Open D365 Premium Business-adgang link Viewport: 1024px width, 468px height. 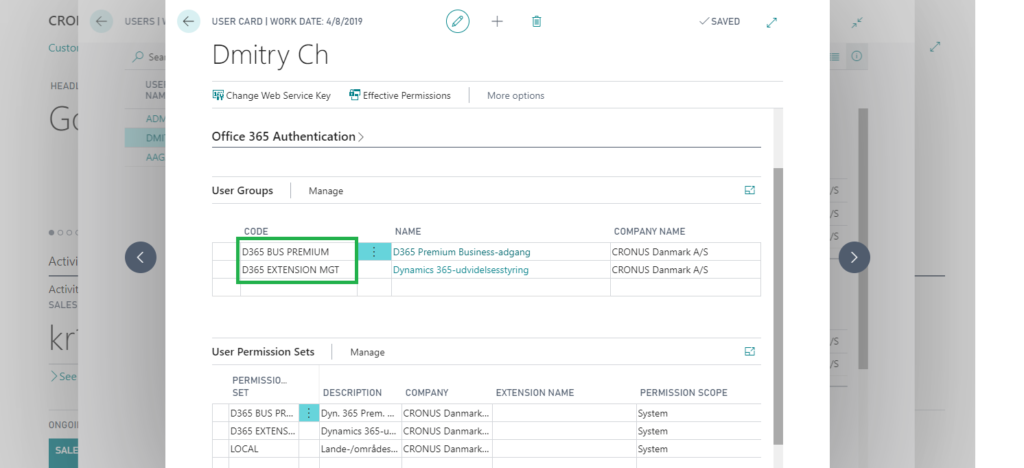pos(461,252)
